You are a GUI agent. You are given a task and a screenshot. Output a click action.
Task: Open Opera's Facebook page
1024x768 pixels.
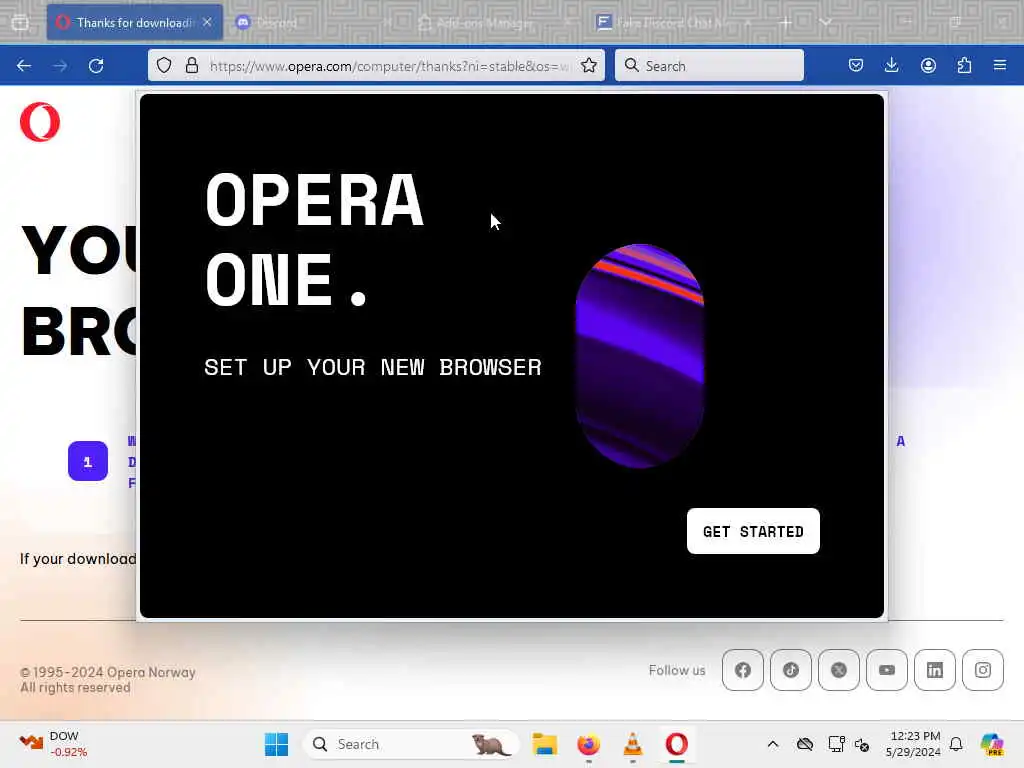point(743,670)
